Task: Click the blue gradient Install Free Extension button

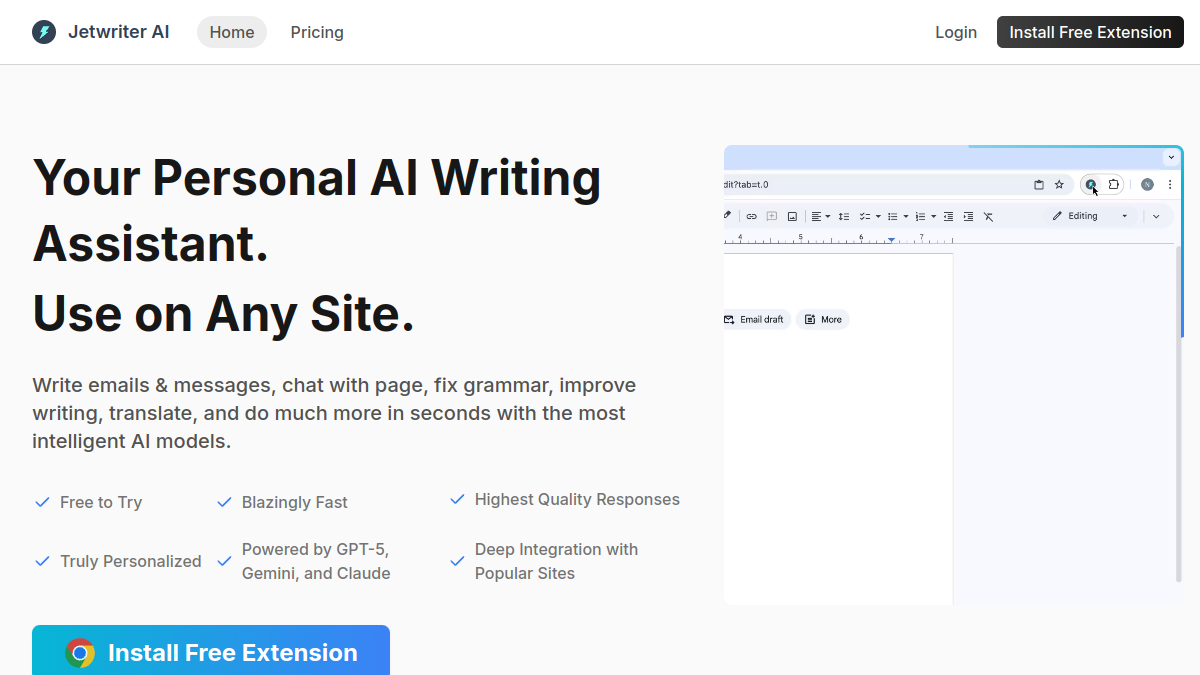Action: tap(211, 650)
